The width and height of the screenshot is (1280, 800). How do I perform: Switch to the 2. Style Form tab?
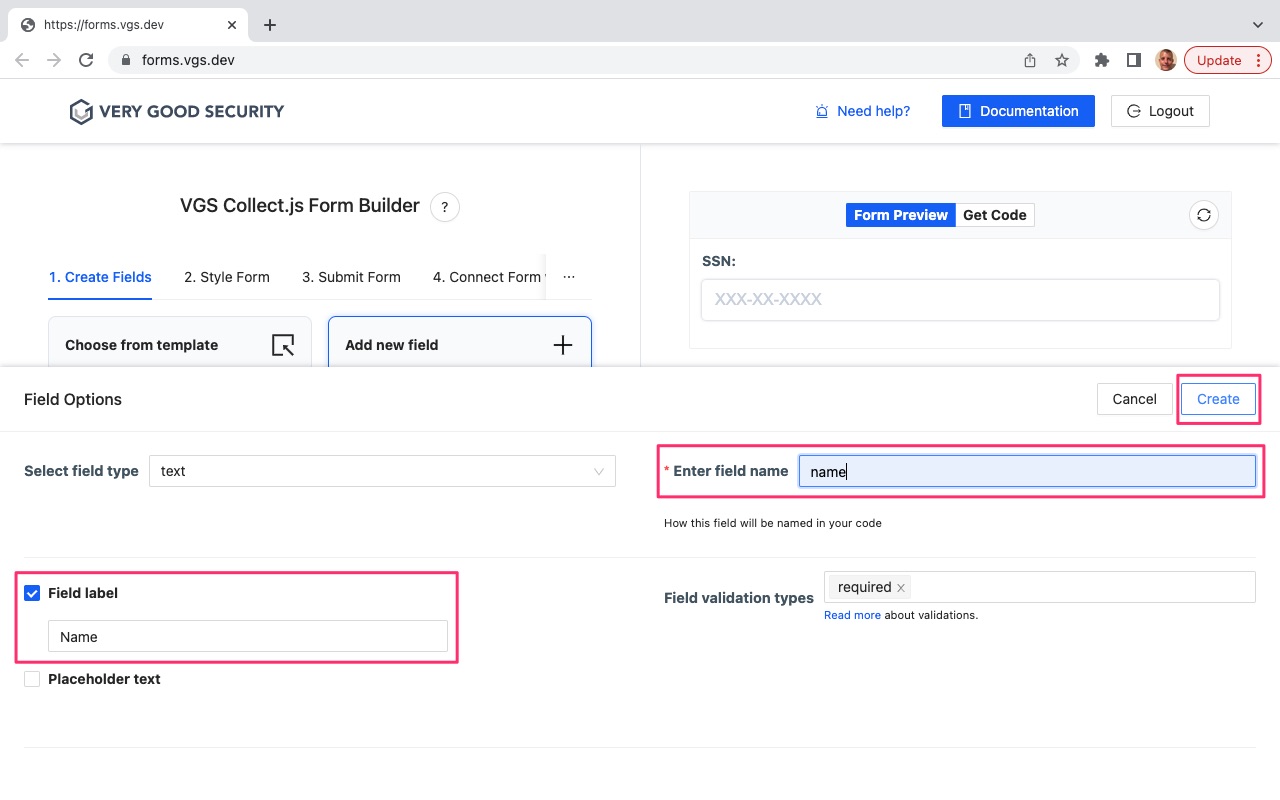tap(227, 277)
